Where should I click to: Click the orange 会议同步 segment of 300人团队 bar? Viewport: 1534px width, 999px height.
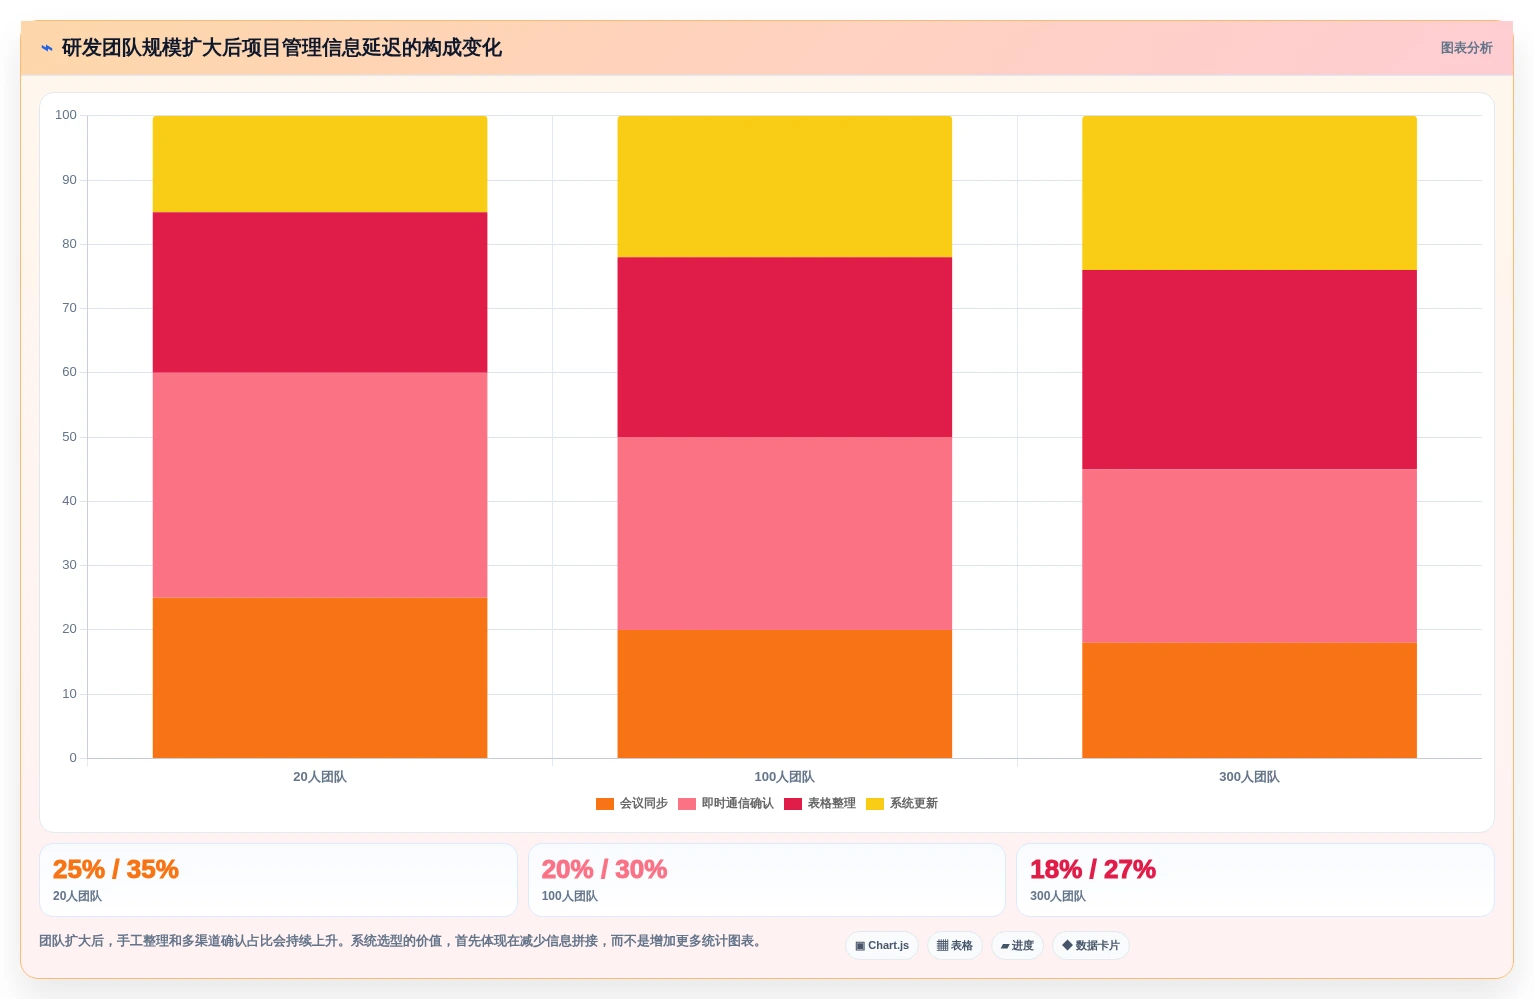(1250, 700)
